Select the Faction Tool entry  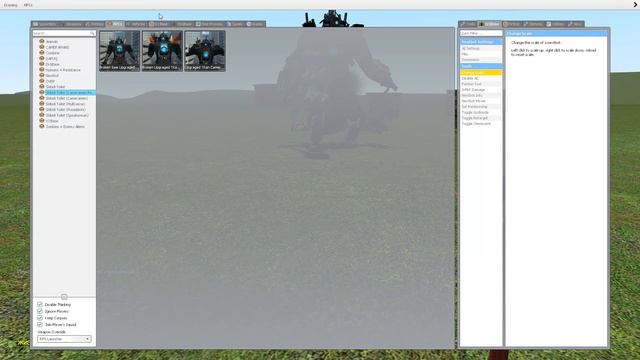click(481, 84)
